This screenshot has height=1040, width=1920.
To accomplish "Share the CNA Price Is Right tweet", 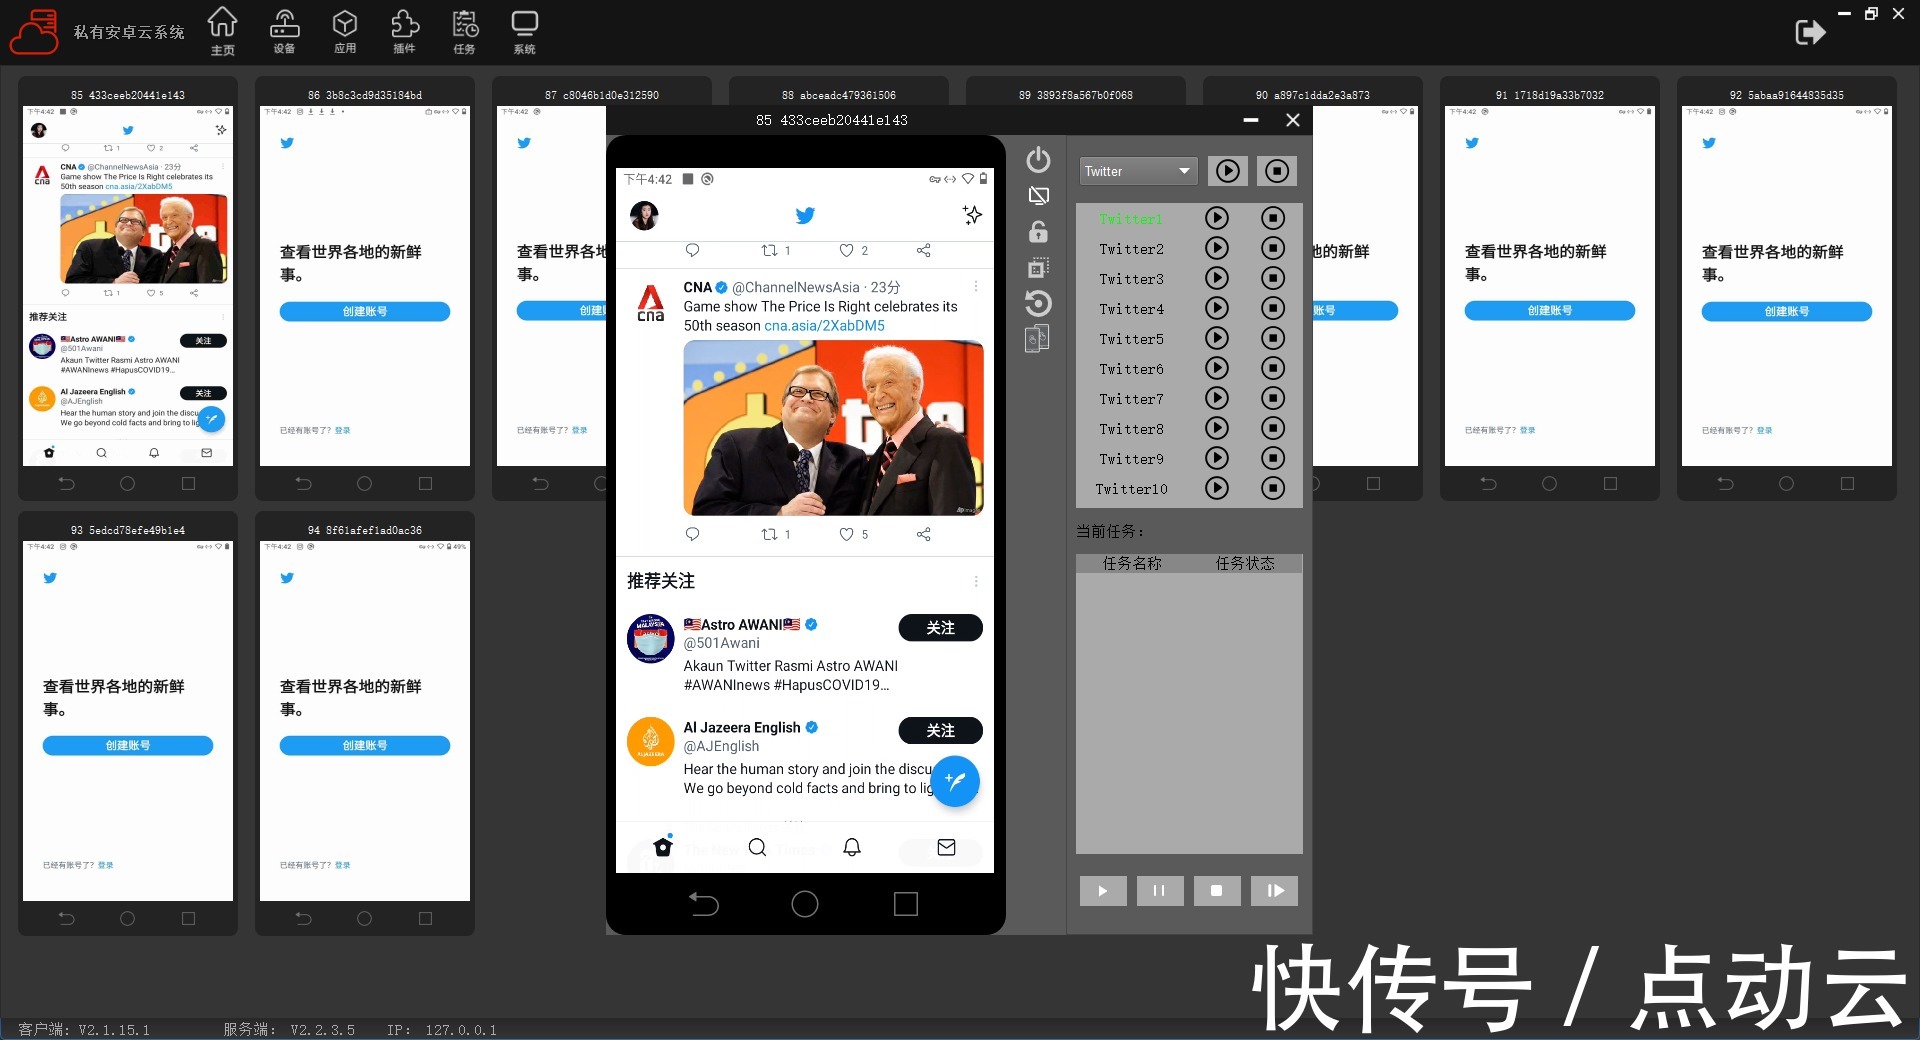I will tap(924, 534).
